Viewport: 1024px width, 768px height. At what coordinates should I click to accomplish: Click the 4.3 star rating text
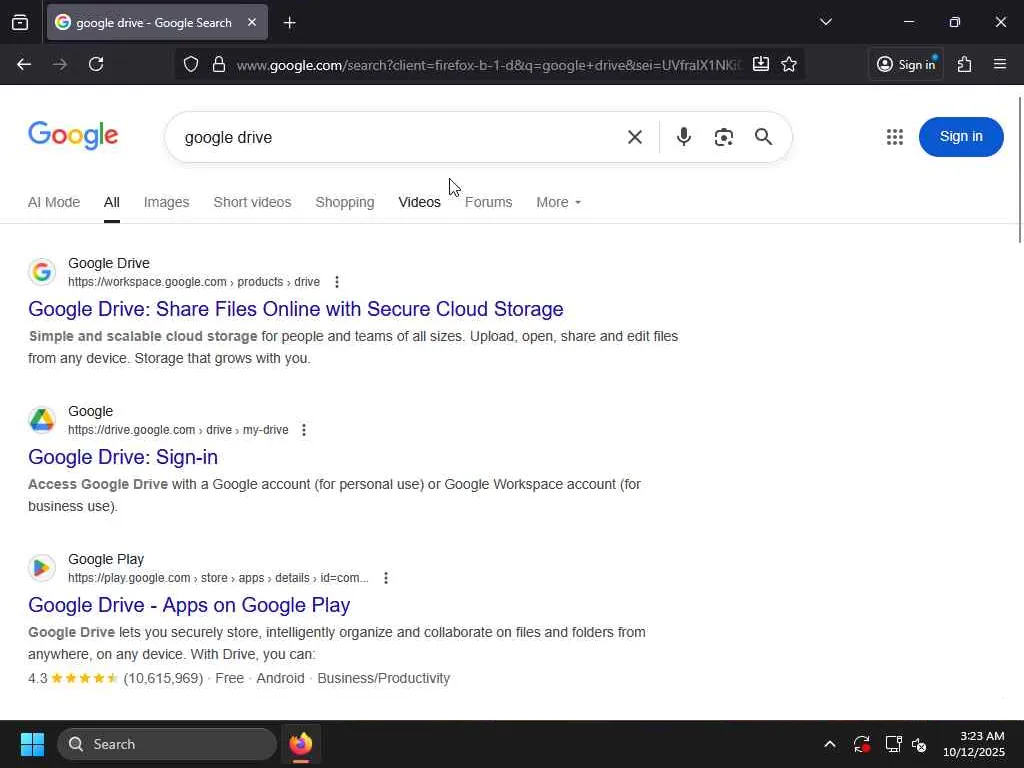click(x=38, y=679)
